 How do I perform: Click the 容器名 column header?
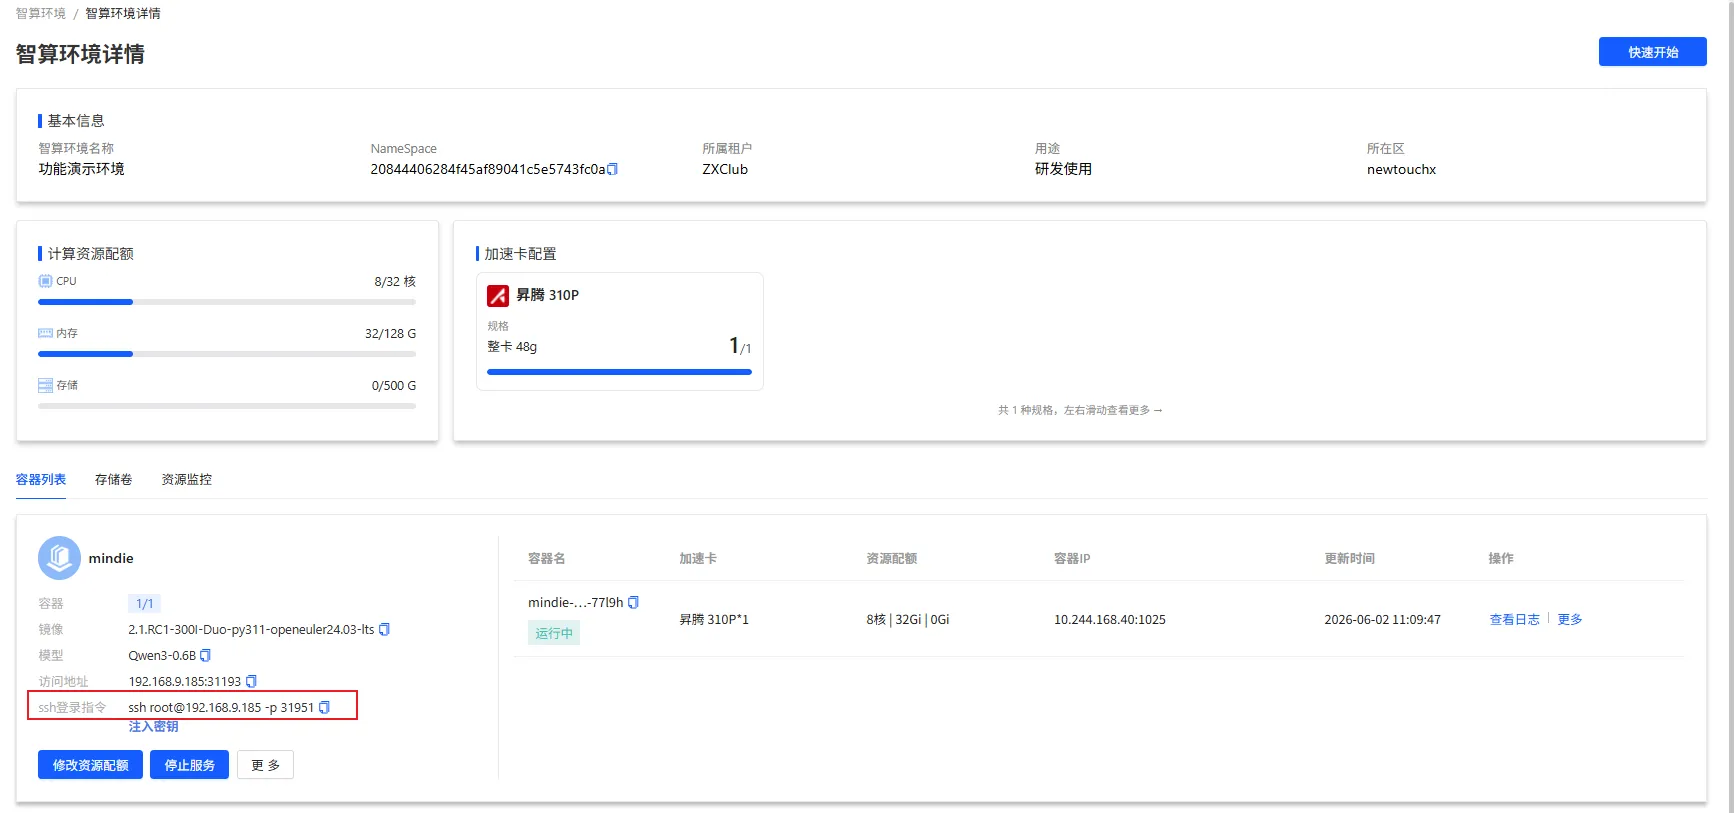(547, 558)
